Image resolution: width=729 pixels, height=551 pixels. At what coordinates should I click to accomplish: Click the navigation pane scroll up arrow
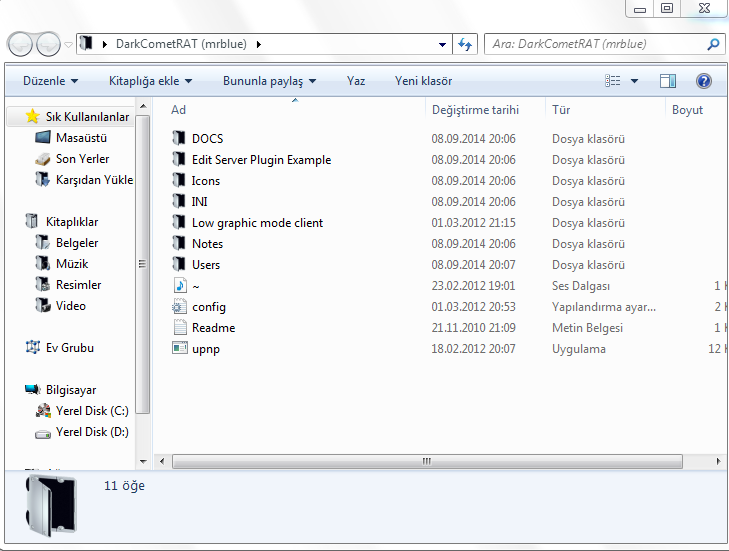143,106
